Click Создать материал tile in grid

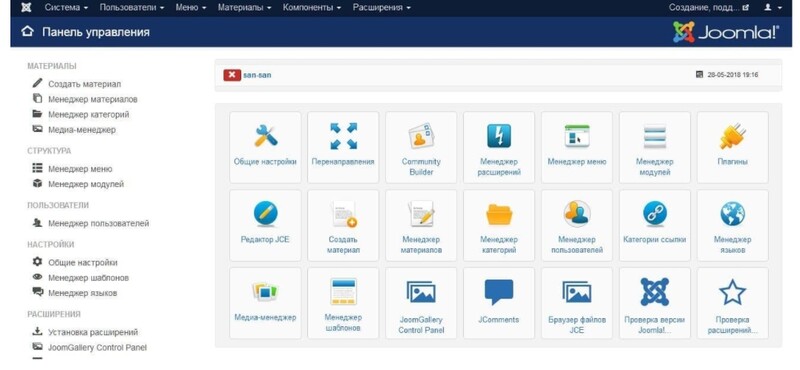click(x=343, y=225)
